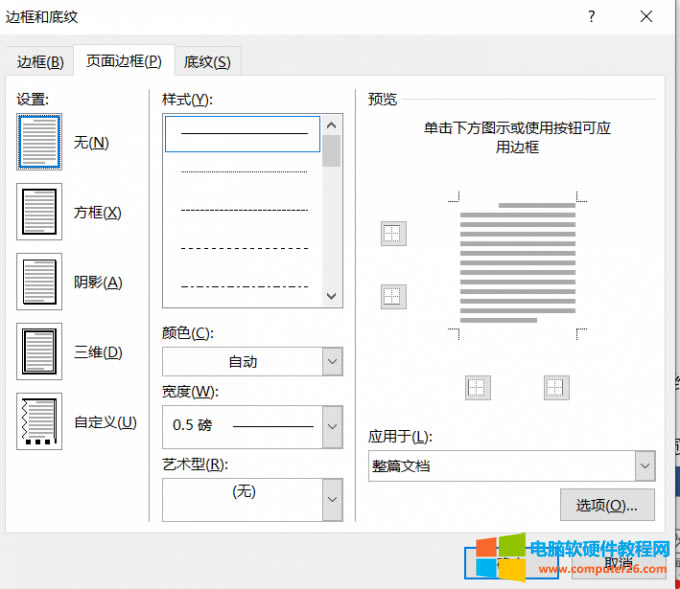Screen dimensions: 680x589
Task: Pick the 阴影 (Shadow) border setting icon
Action: point(40,282)
